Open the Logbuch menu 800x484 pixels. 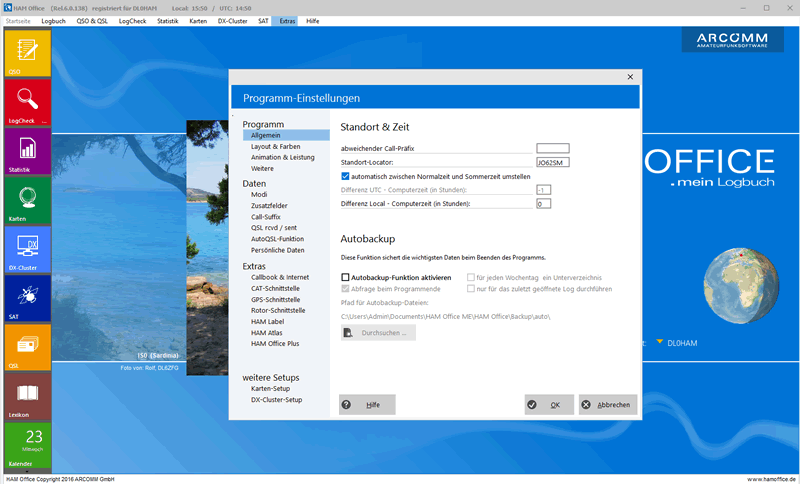(54, 21)
